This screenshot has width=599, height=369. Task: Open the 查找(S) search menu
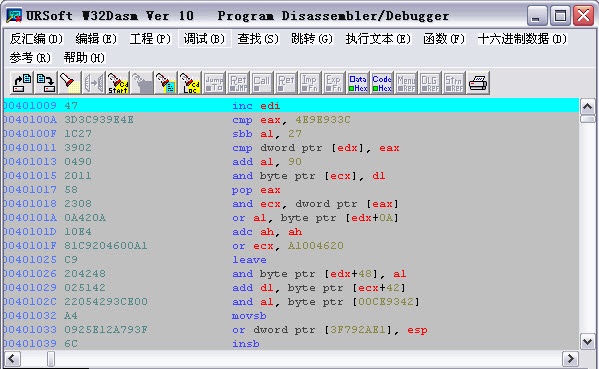(258, 39)
